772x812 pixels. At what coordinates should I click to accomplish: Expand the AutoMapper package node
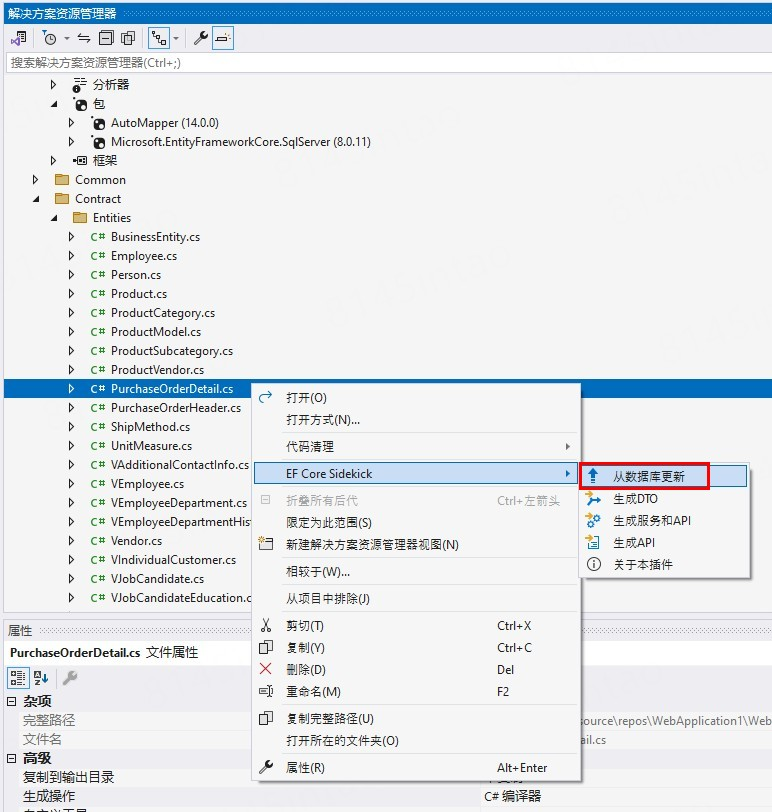[x=72, y=123]
